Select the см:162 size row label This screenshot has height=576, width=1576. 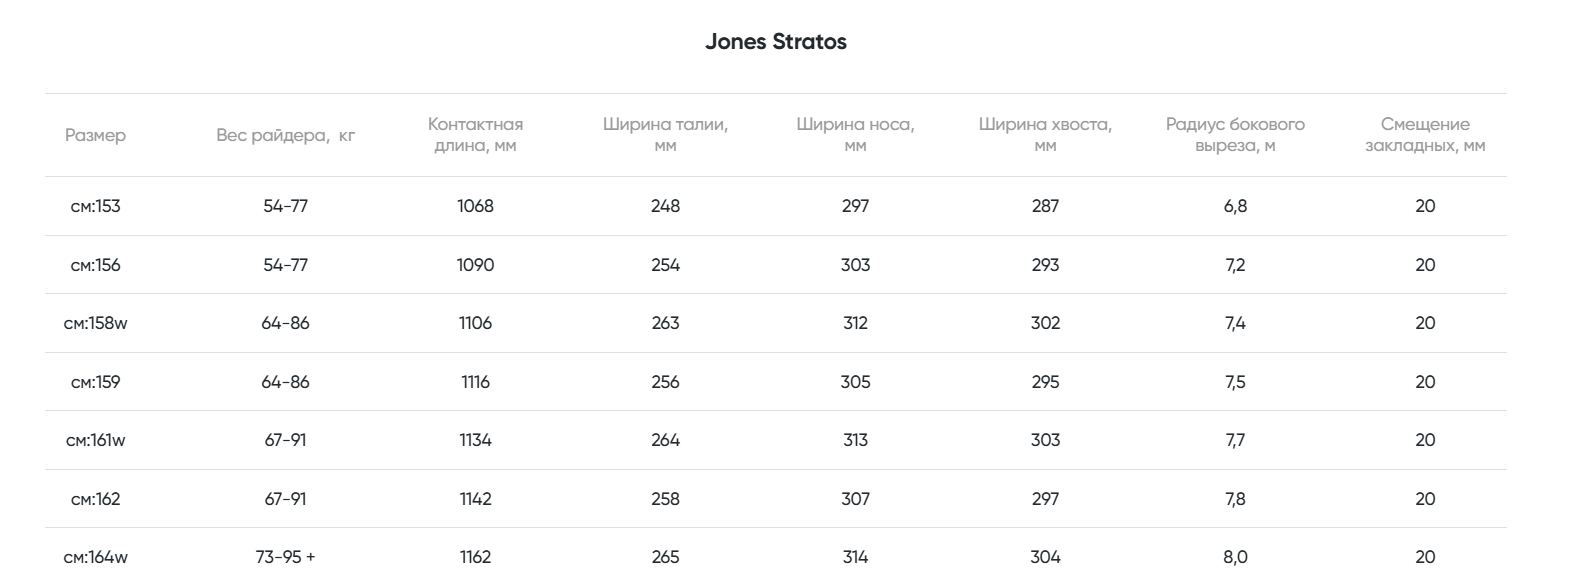pos(96,499)
